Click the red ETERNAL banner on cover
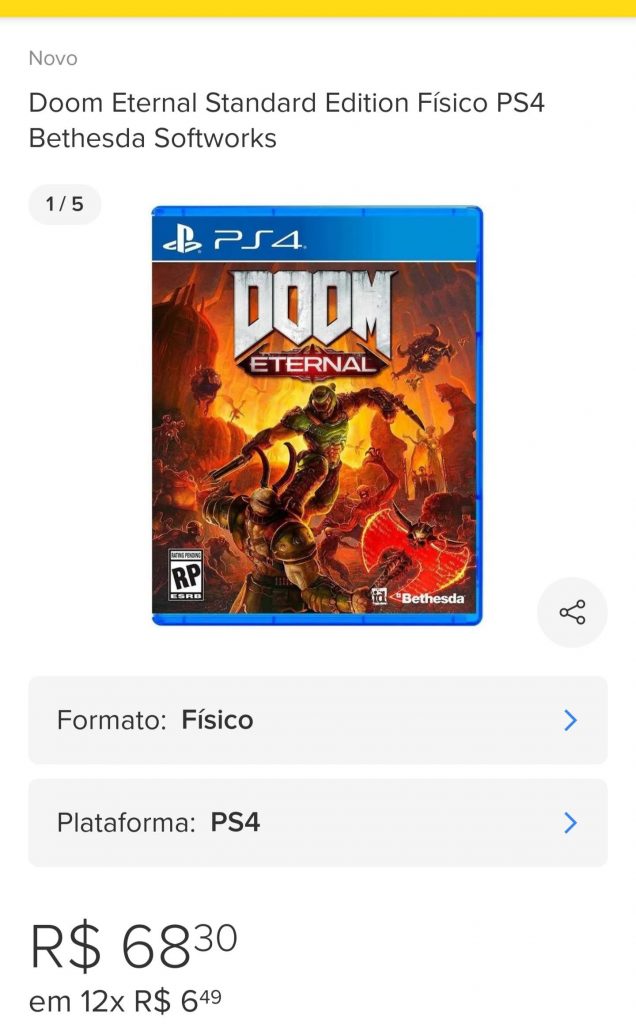 click(313, 364)
